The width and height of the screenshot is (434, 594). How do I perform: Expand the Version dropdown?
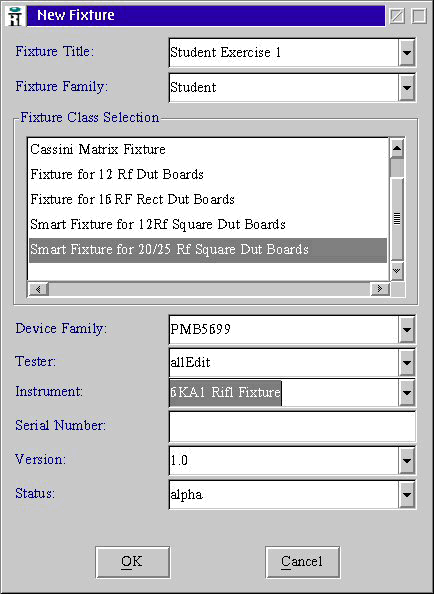coord(407,460)
